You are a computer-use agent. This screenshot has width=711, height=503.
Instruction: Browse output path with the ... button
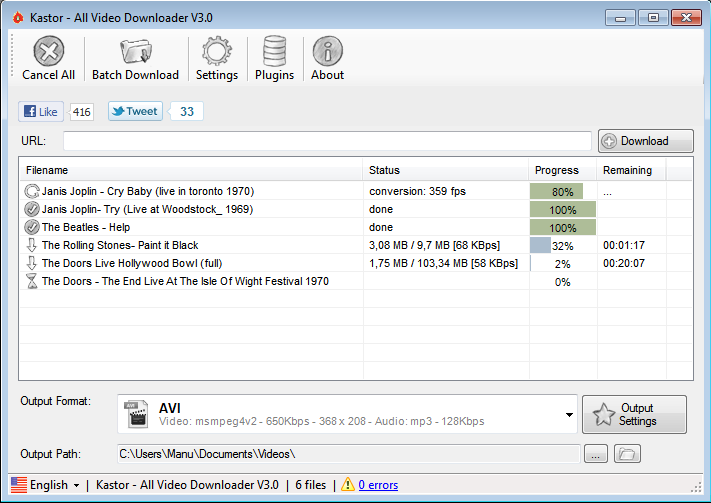595,454
